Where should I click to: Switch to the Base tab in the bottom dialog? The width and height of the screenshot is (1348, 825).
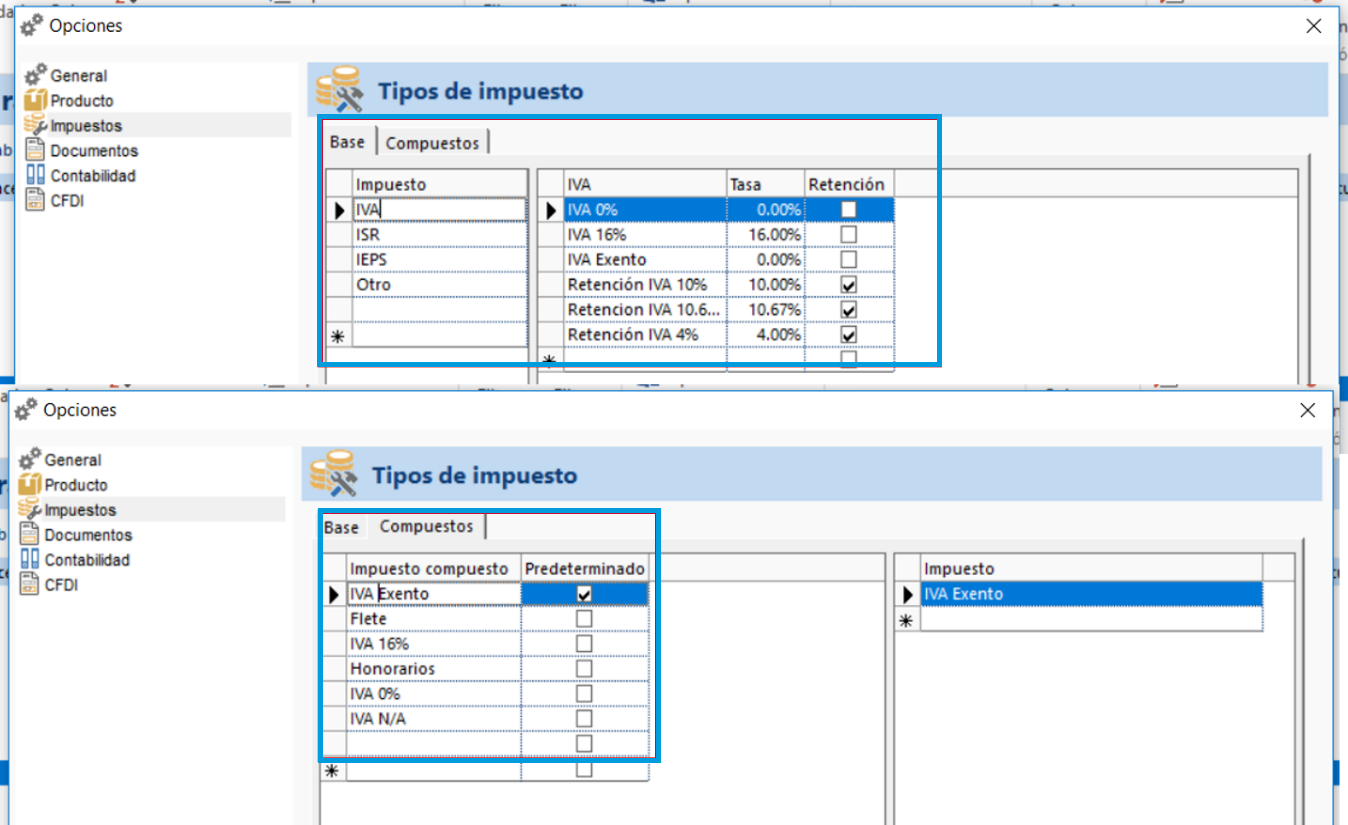tap(341, 527)
